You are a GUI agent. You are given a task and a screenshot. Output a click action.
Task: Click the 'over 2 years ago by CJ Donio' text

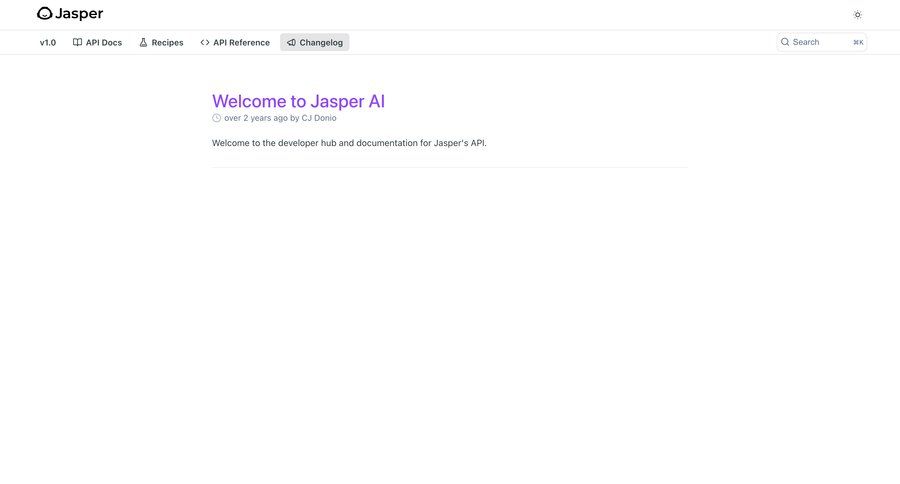(x=280, y=118)
